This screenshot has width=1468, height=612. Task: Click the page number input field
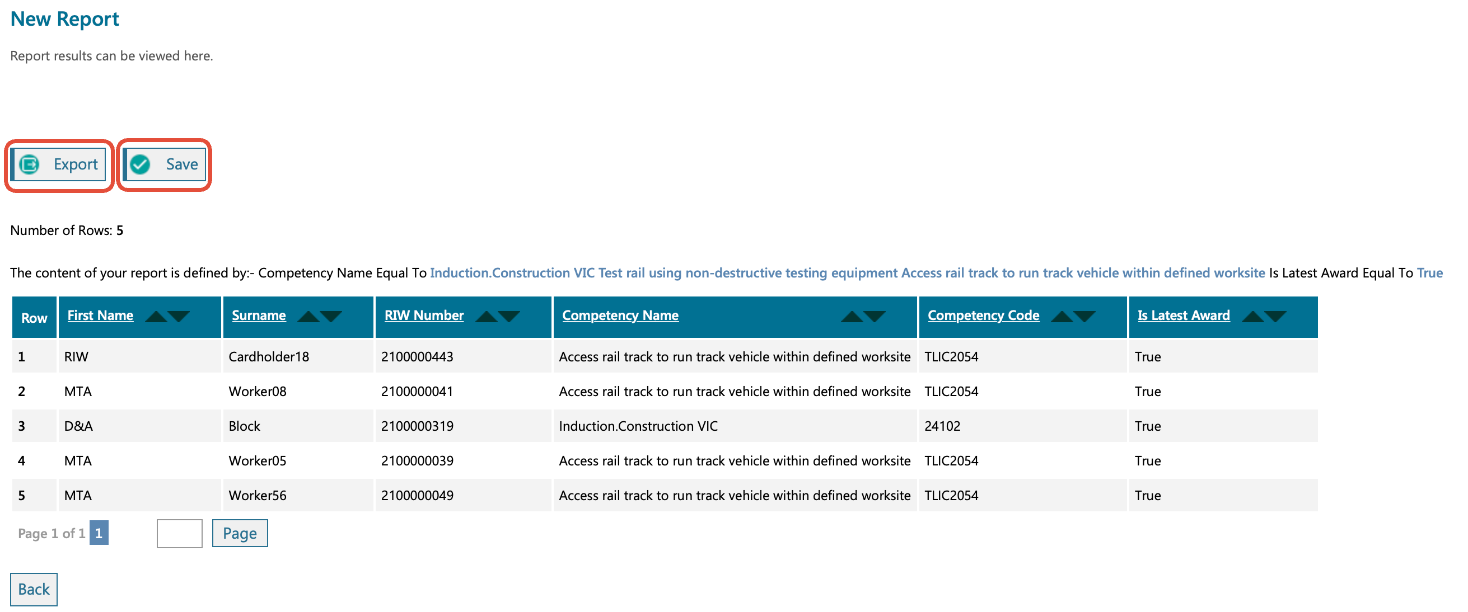pos(180,533)
